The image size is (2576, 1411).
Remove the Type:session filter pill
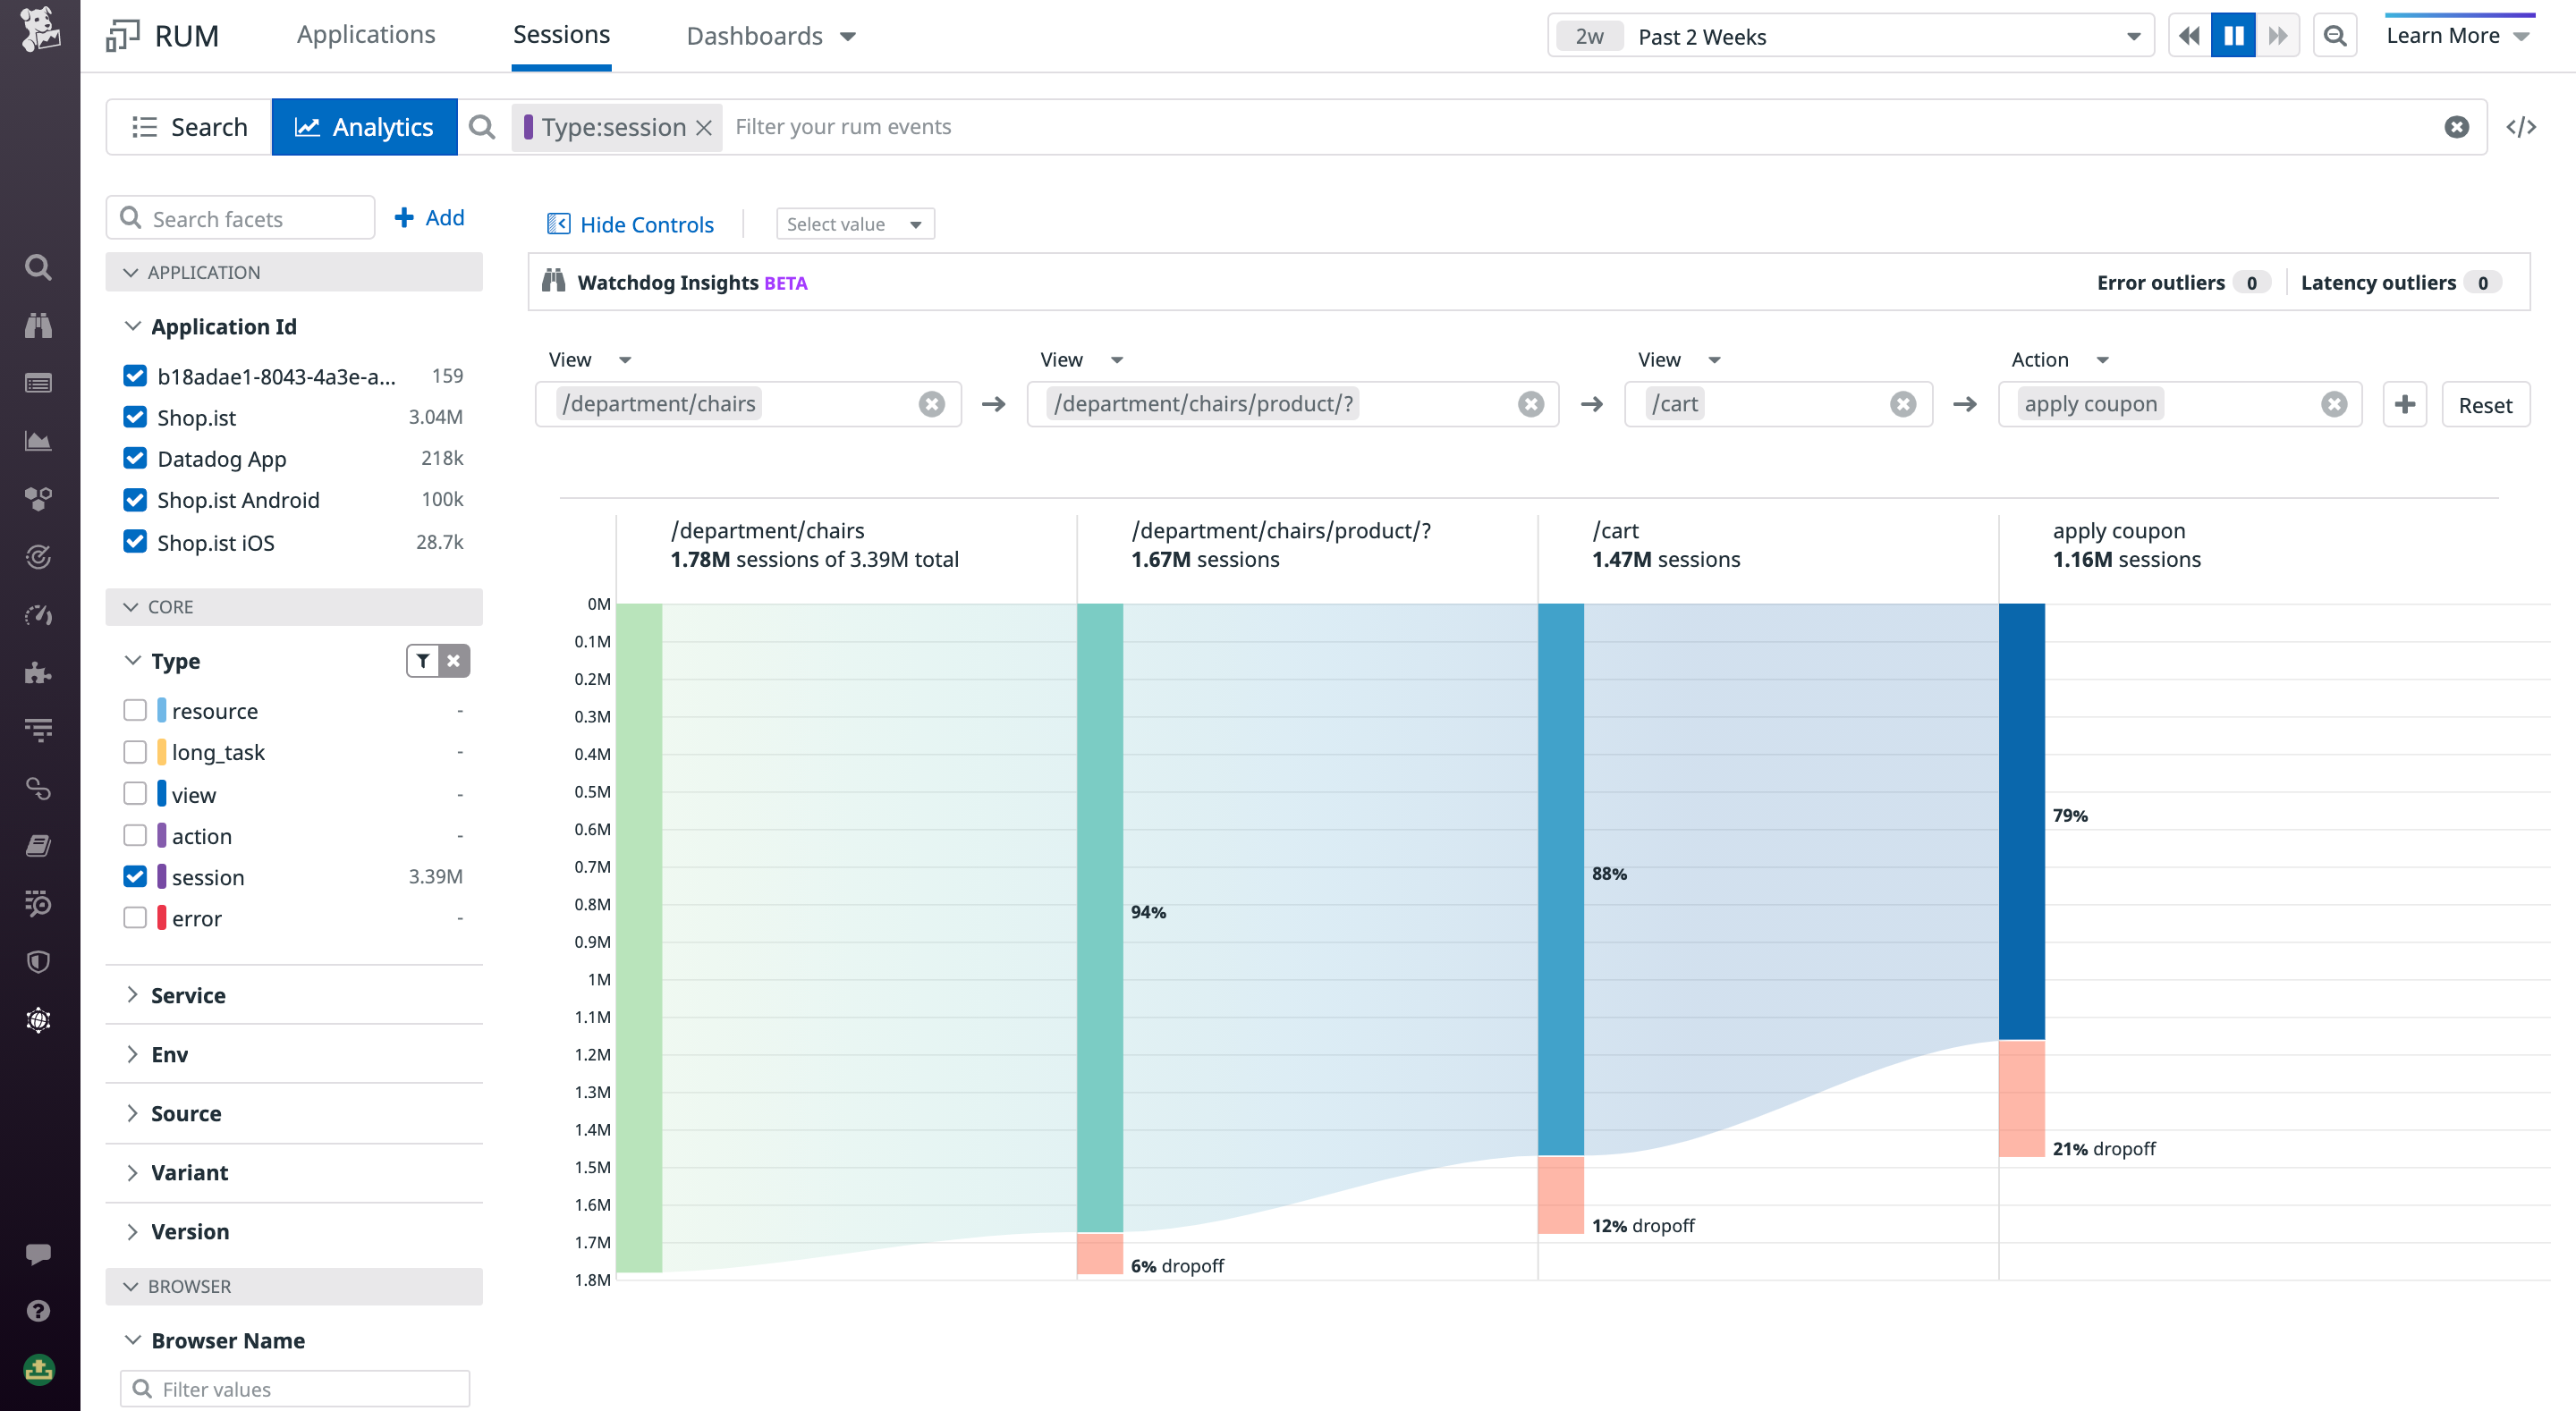click(x=705, y=127)
